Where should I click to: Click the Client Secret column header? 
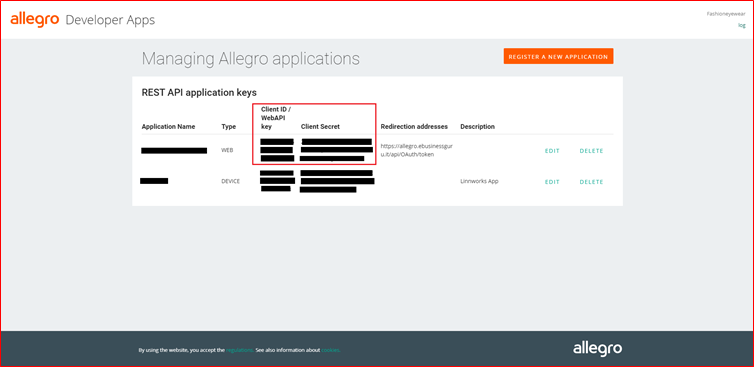(320, 127)
